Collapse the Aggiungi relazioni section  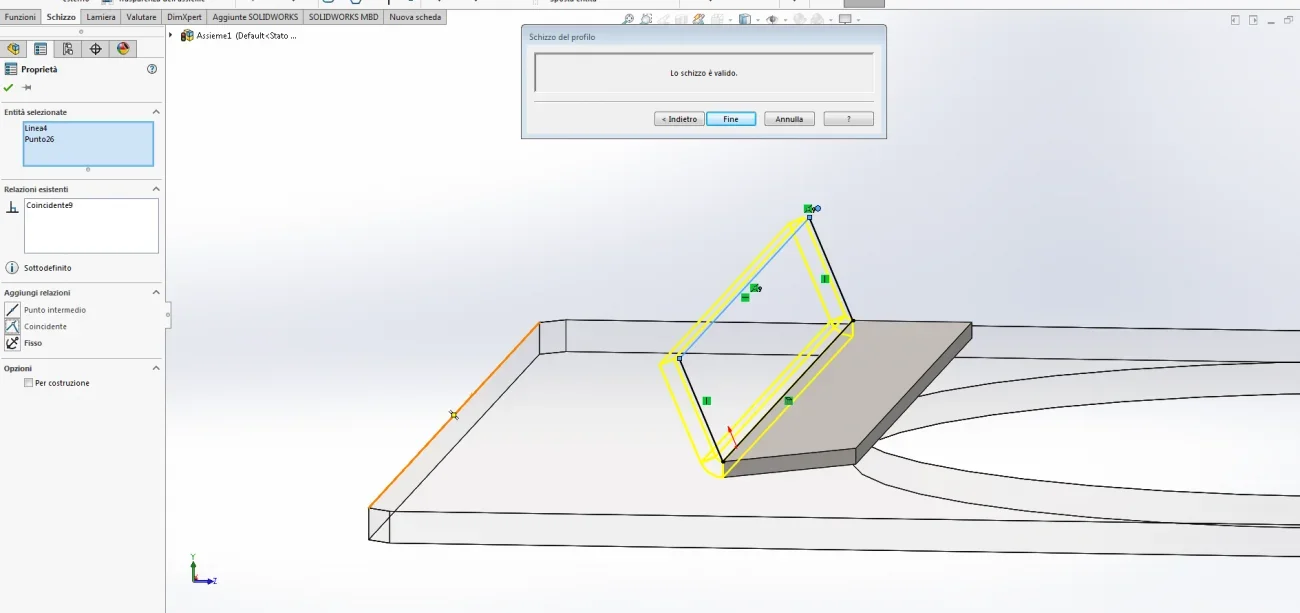tap(155, 292)
